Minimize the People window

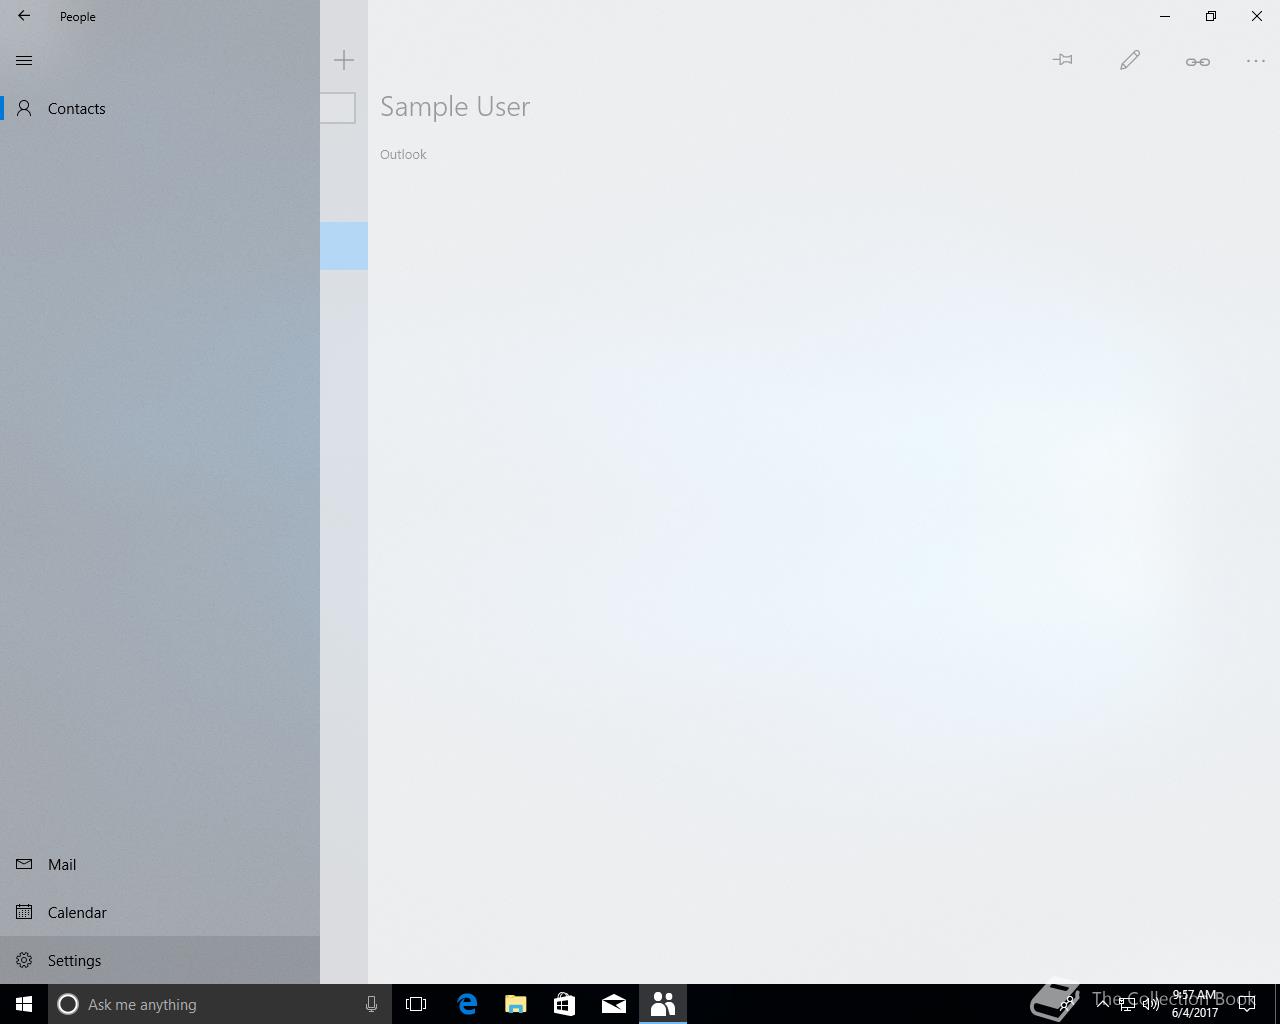point(1165,16)
